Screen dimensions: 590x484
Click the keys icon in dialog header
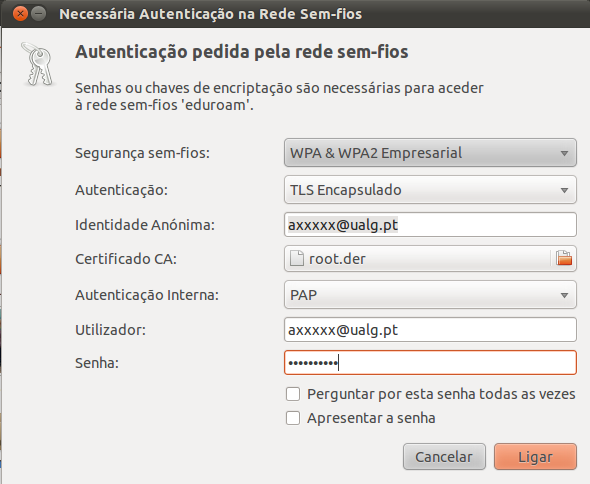click(38, 64)
